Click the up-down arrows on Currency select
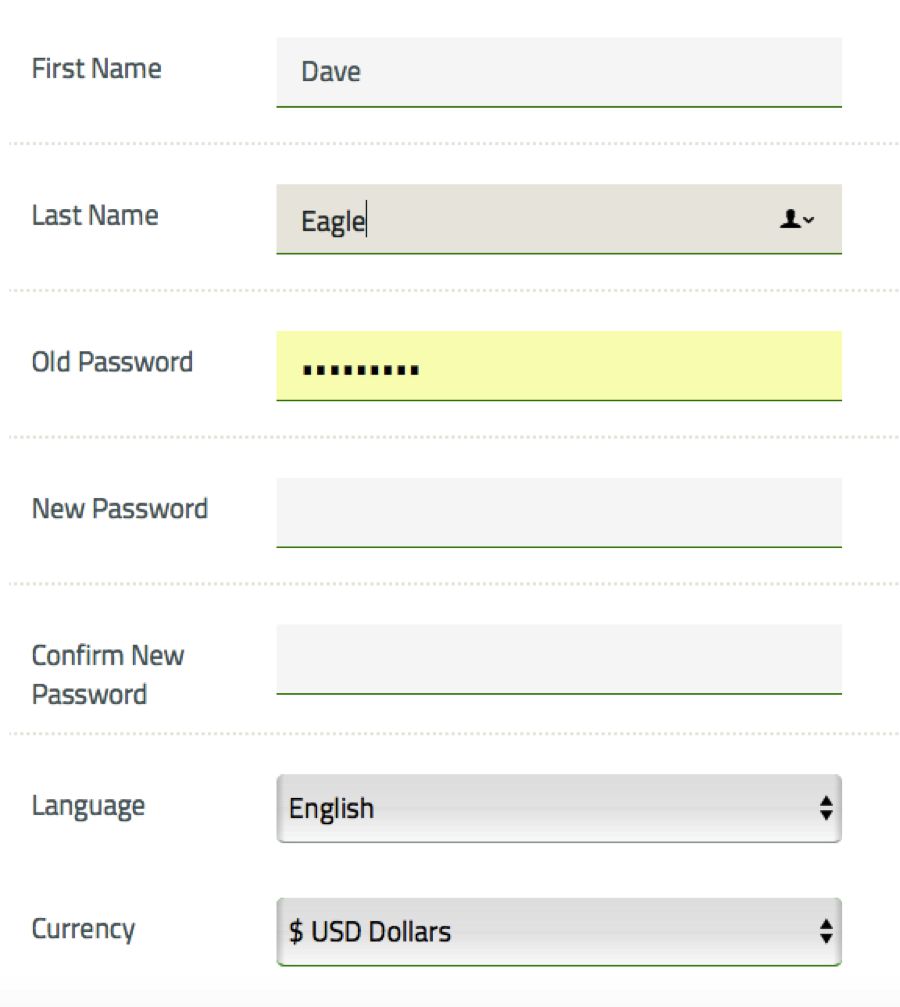This screenshot has height=1007, width=900. [826, 931]
